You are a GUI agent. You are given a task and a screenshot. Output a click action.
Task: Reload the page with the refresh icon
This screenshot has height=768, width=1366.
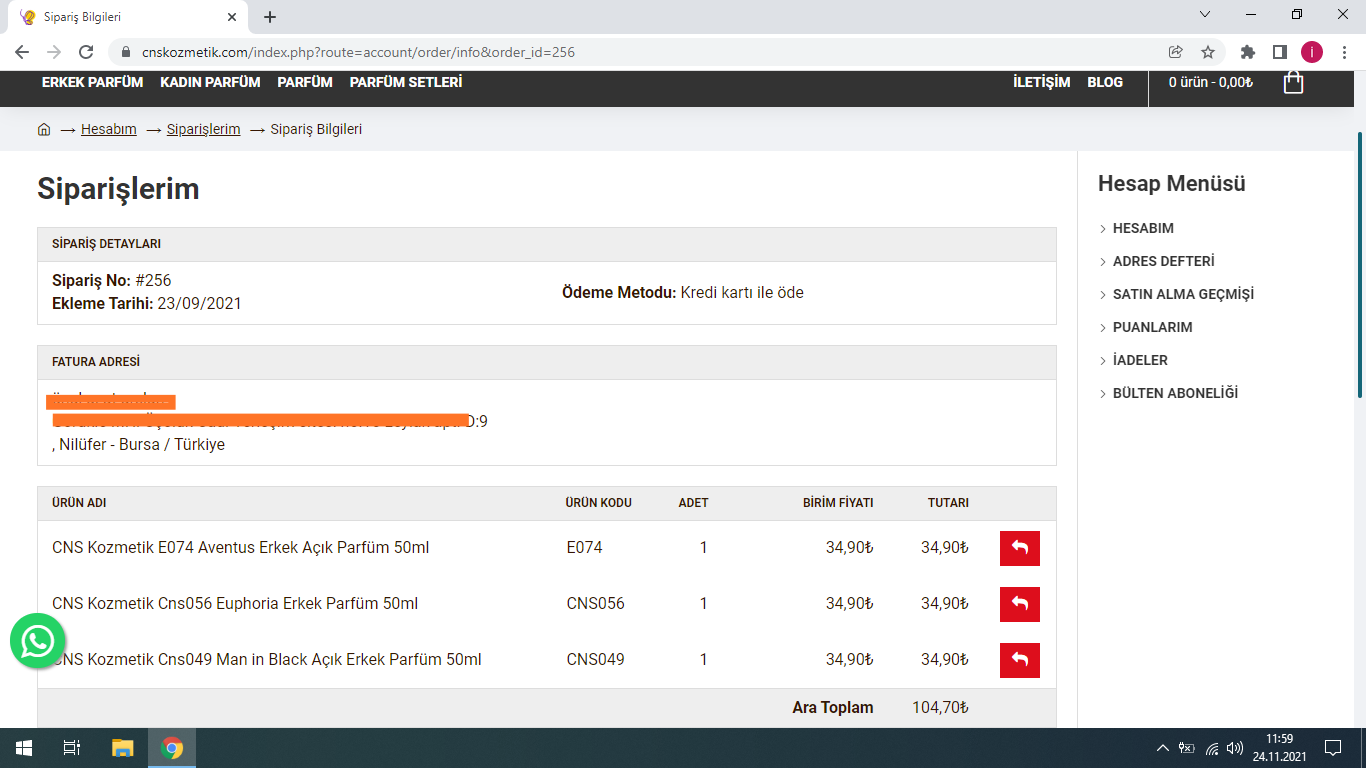coord(86,52)
